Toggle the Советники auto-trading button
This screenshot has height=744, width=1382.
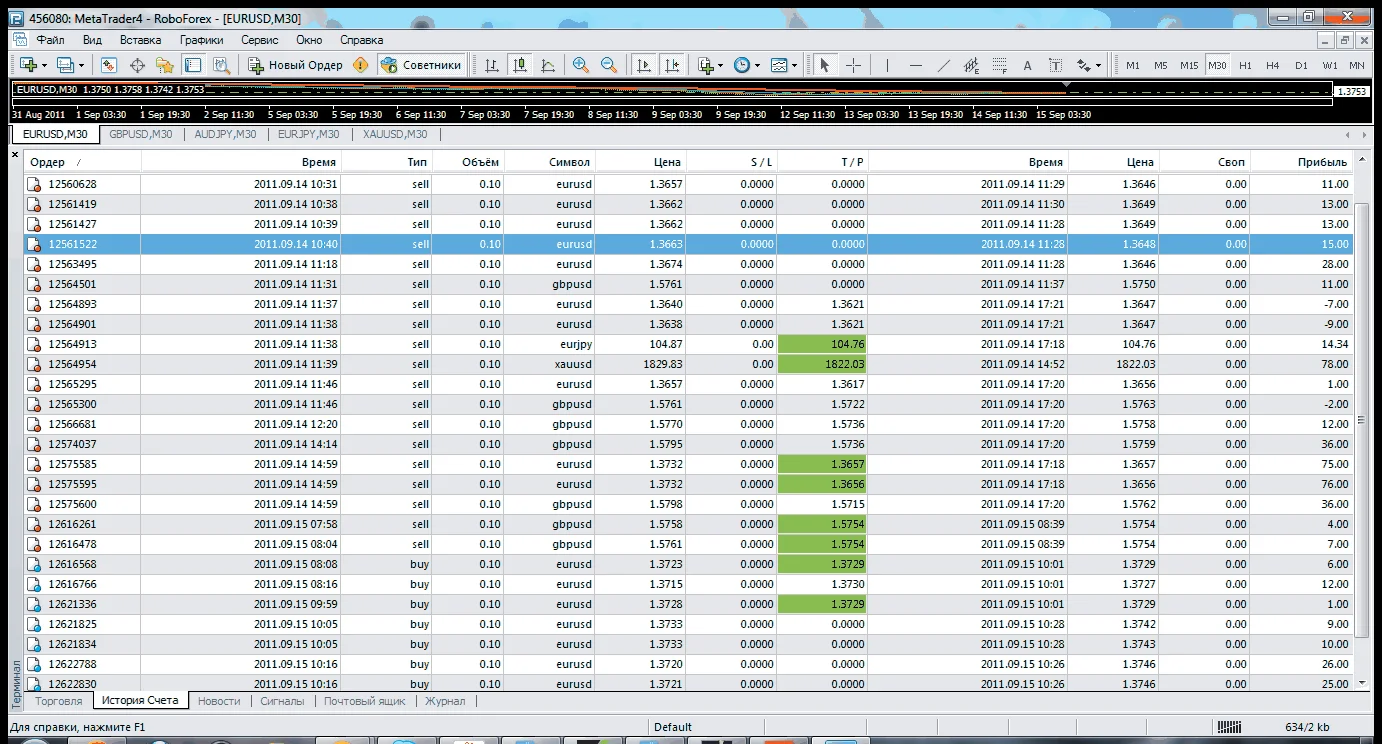(422, 65)
